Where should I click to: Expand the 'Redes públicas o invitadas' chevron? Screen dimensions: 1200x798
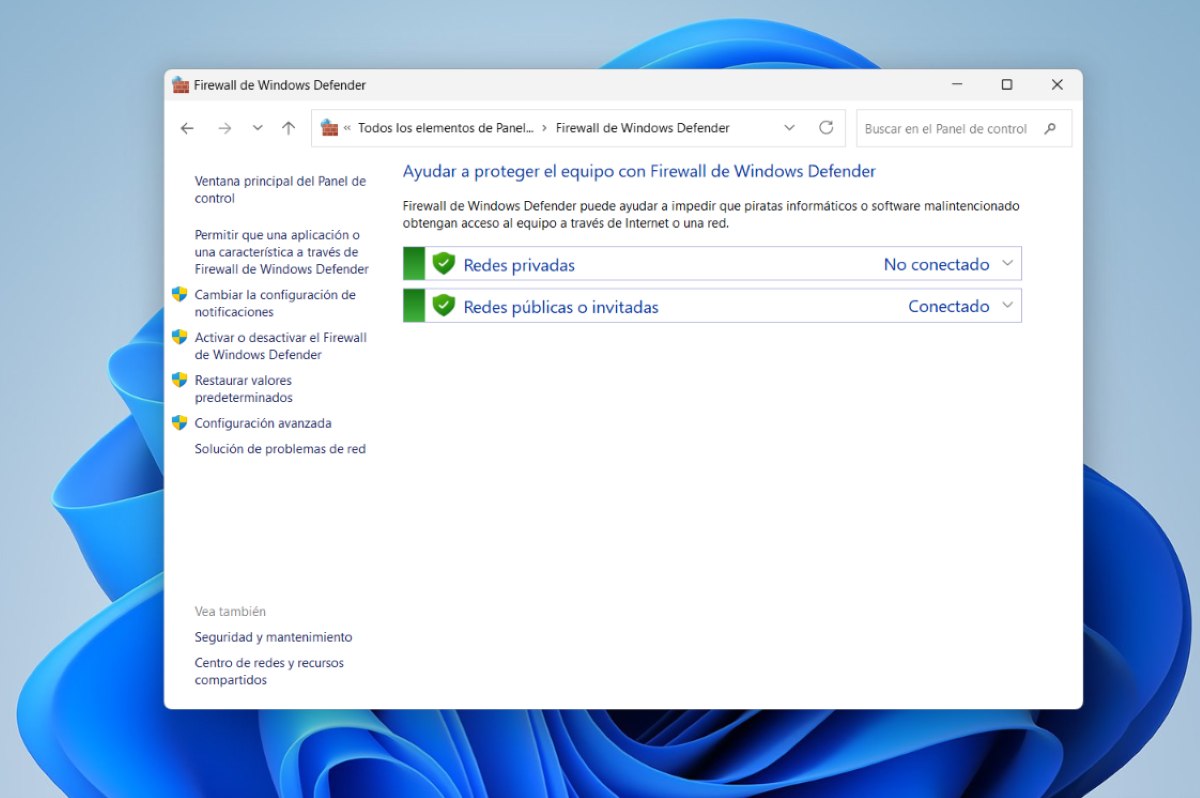1007,306
